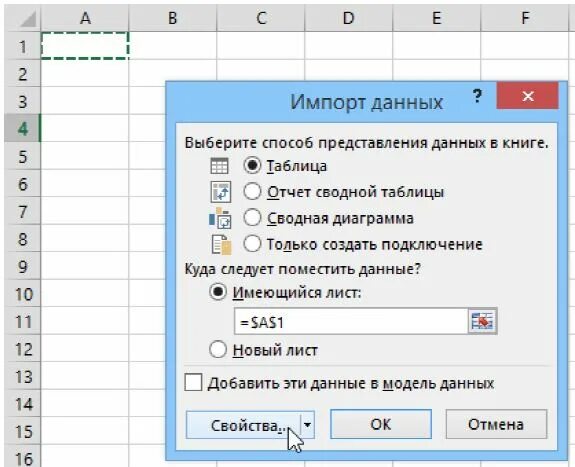
Task: Open the Свойства button
Action: pos(243,425)
